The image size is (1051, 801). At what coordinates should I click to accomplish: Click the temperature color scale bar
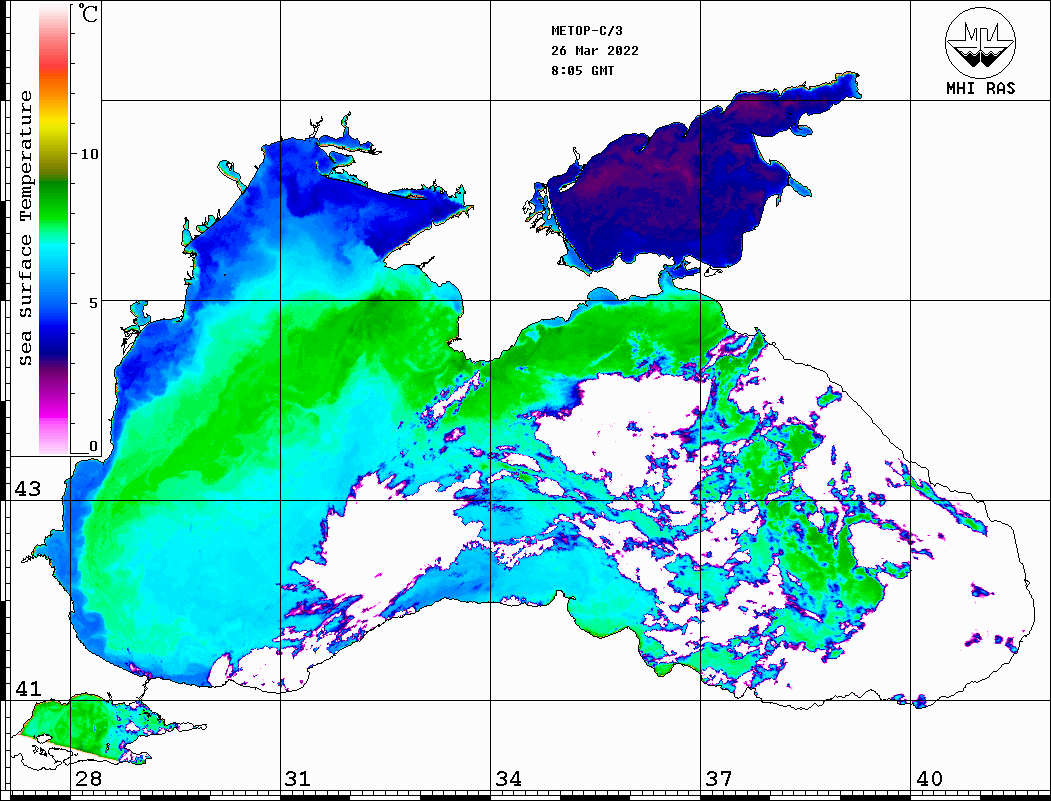(x=54, y=229)
